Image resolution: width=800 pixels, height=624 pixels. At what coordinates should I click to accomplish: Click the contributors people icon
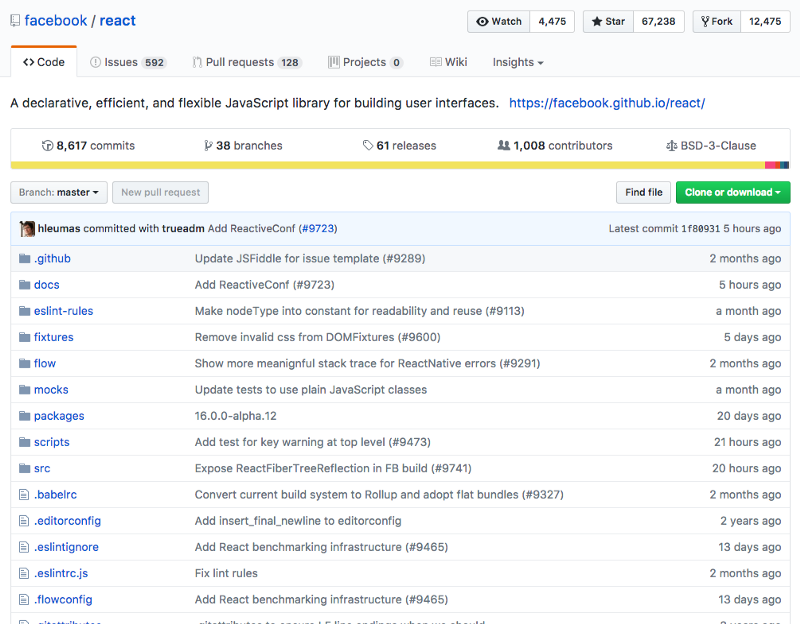tap(503, 145)
